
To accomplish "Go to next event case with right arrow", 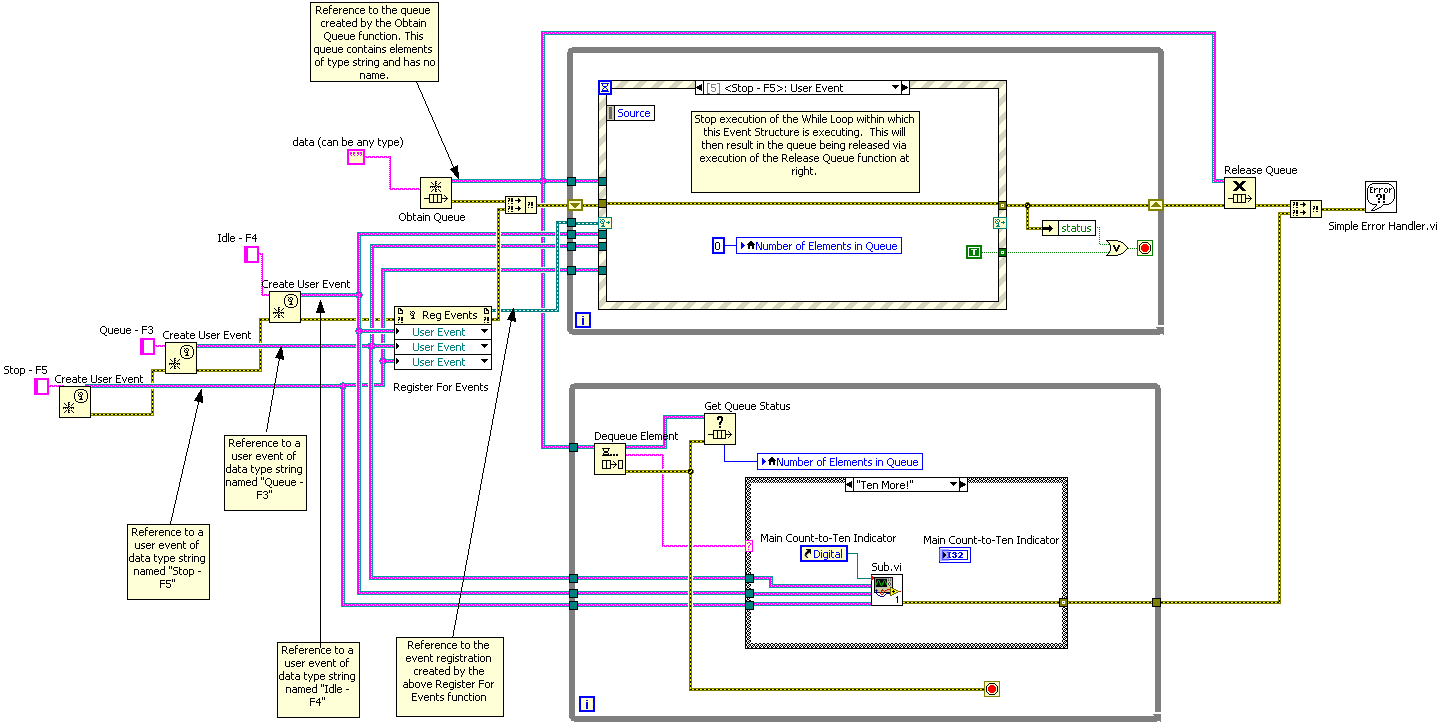I will coord(904,88).
